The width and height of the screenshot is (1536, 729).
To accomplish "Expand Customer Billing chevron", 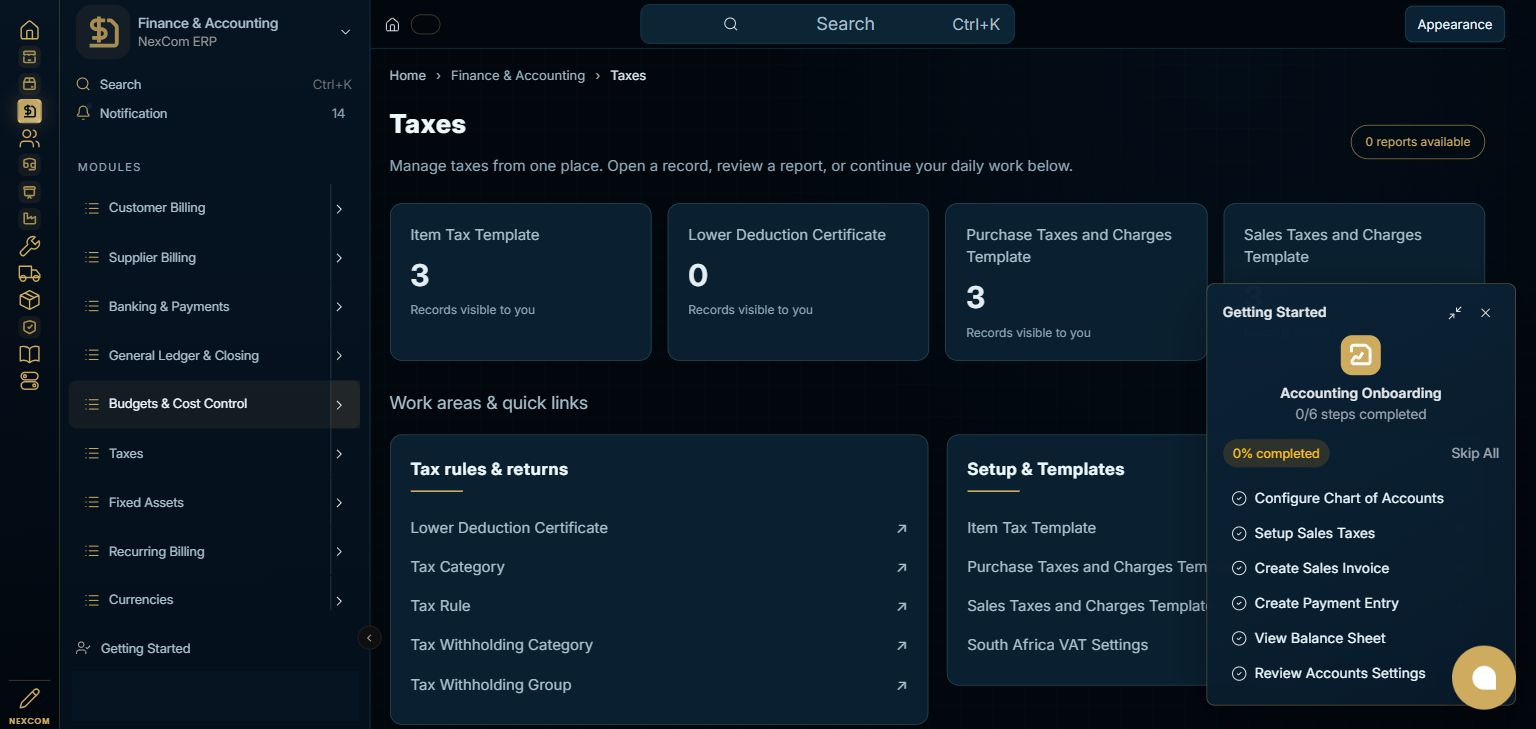I will 339,209.
